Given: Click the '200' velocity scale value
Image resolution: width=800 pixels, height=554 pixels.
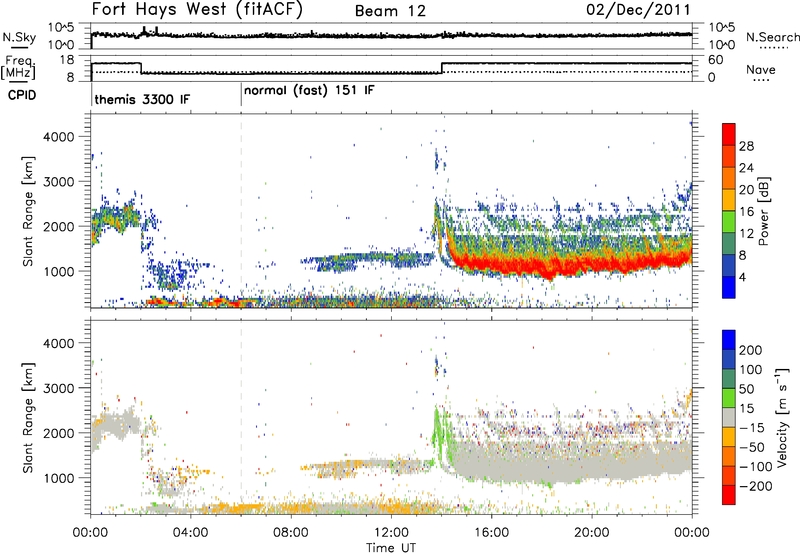Looking at the screenshot, I should pyautogui.click(x=751, y=350).
